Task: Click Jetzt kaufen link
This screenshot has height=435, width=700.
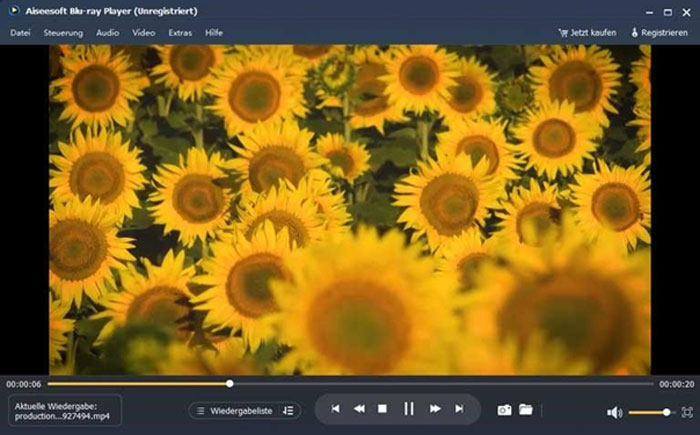Action: 588,33
